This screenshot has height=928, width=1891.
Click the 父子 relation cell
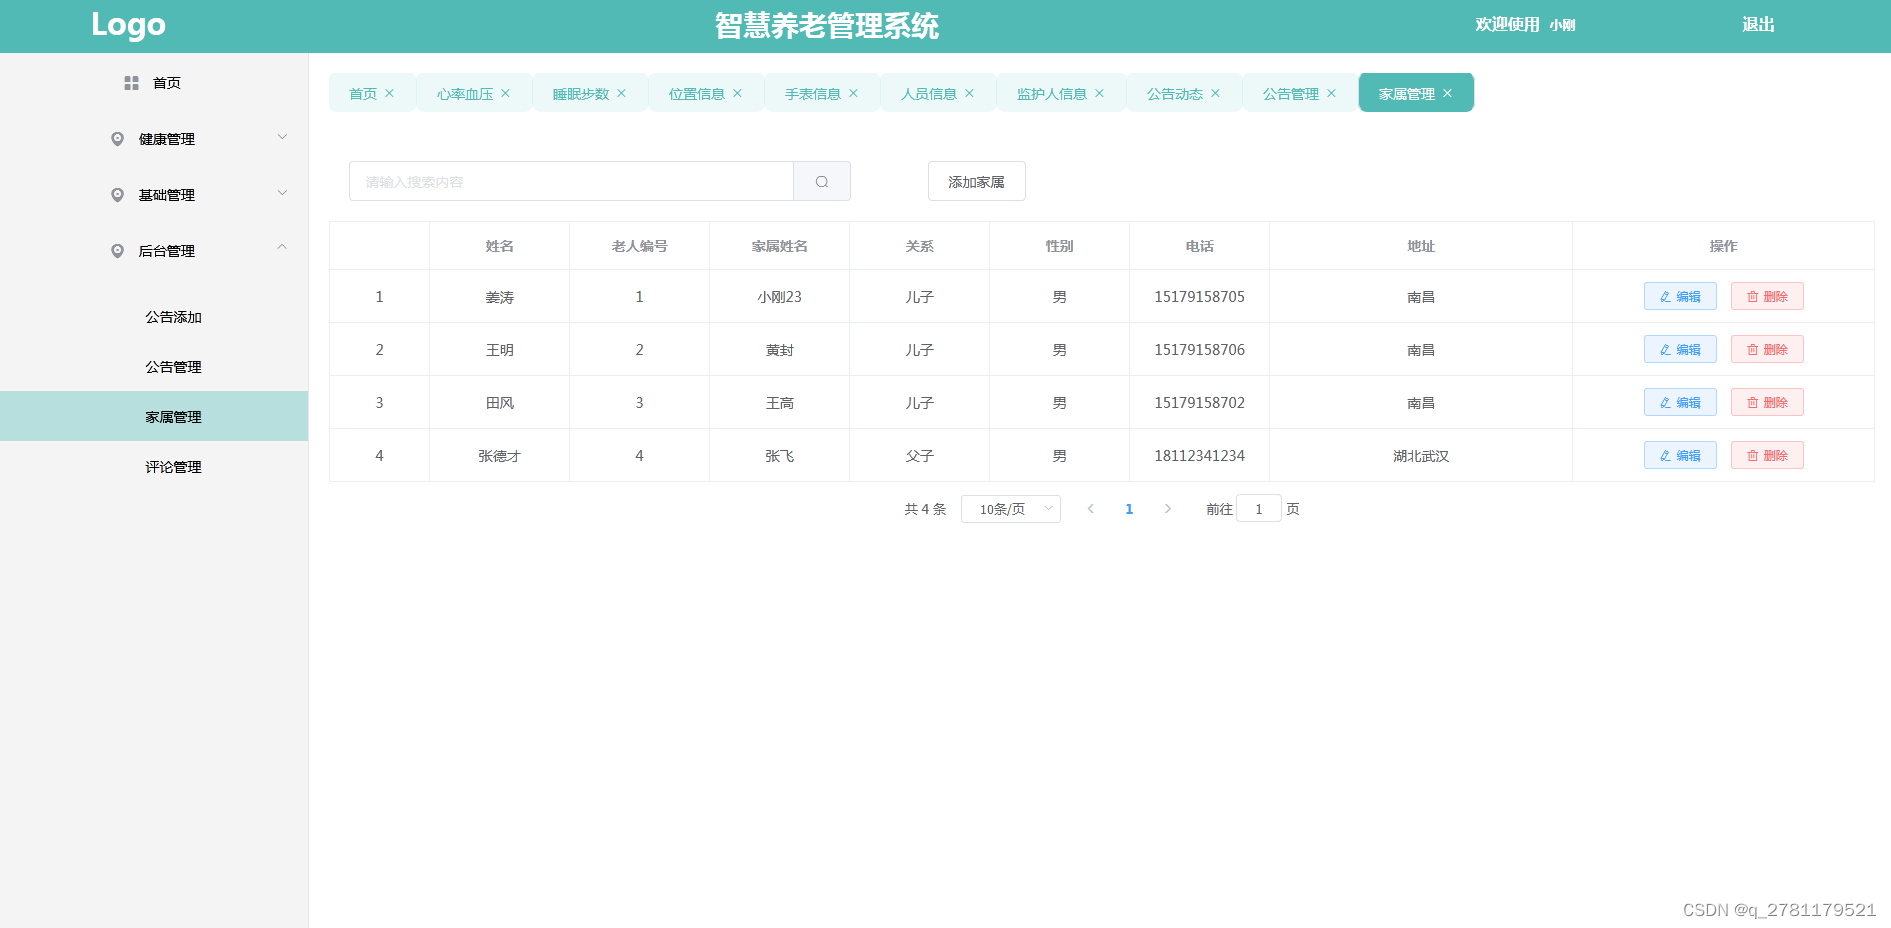(919, 456)
